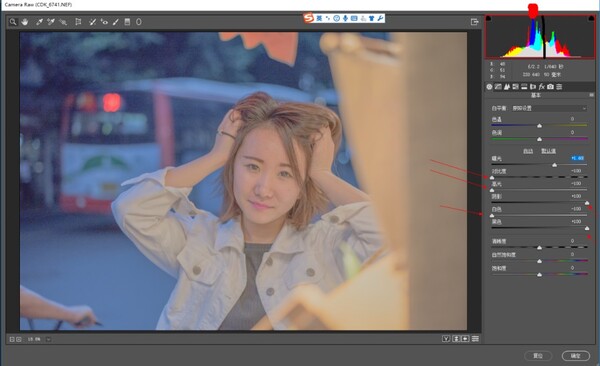Click the portrait photo preview
This screenshot has height=366, width=600.
pos(243,181)
